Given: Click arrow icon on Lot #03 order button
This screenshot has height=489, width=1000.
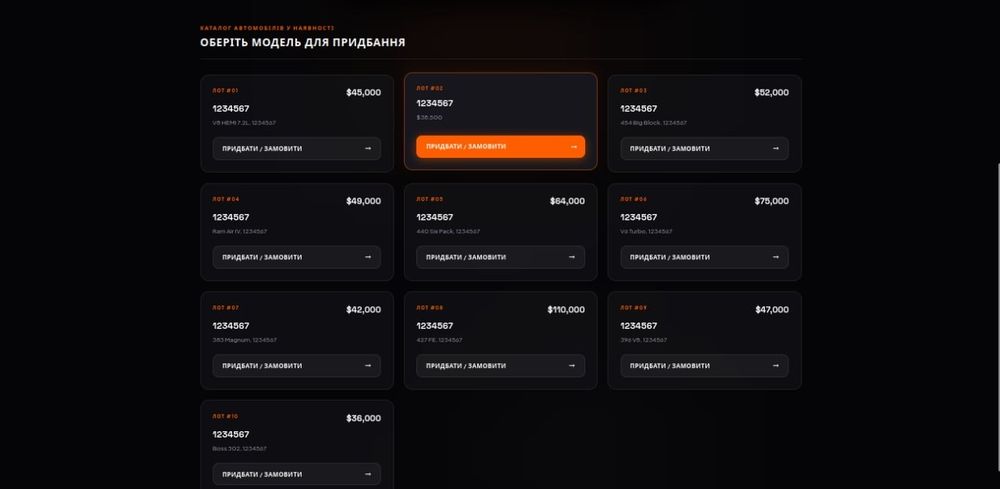Looking at the screenshot, I should click(776, 149).
